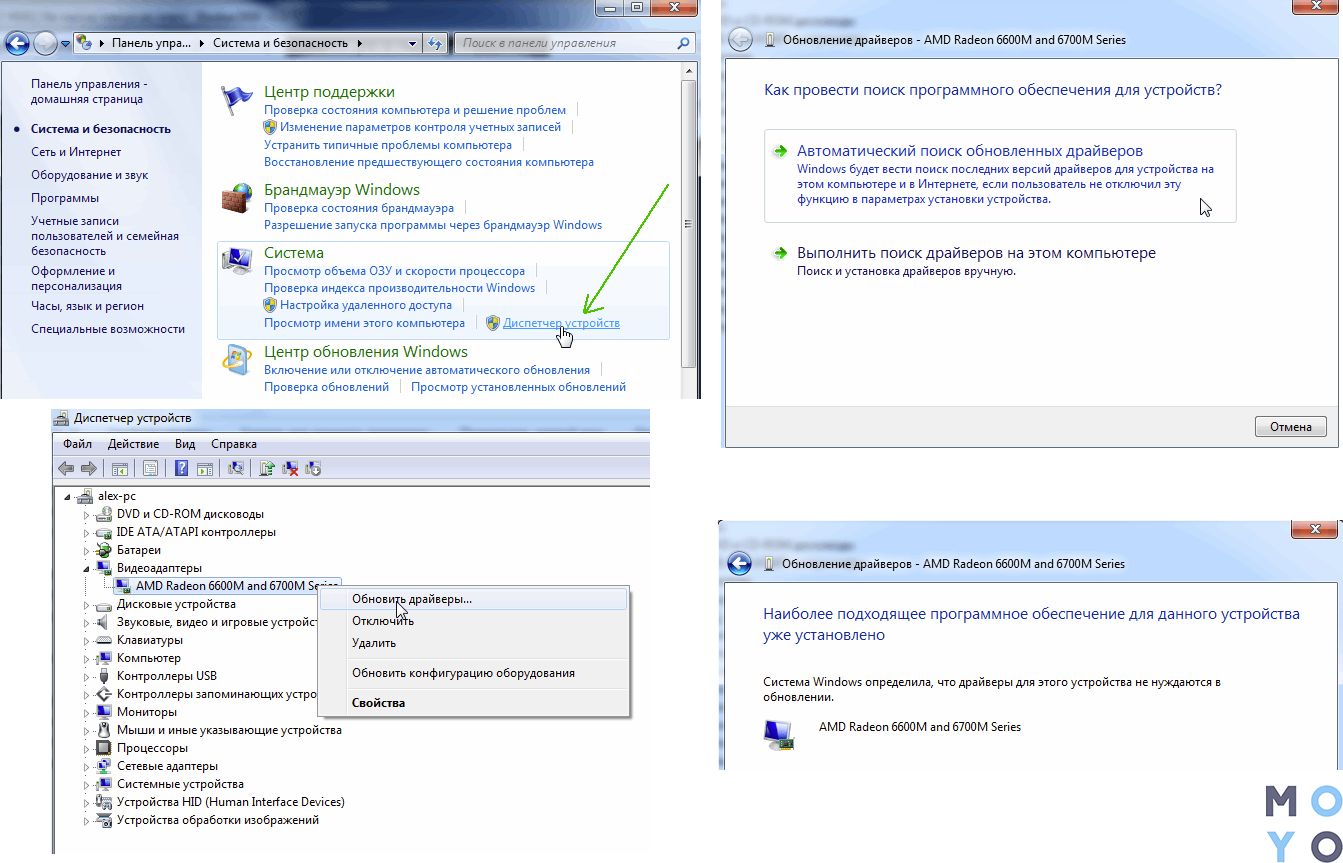Expand the Сетевые адаптеры node
This screenshot has width=1343, height=863.
coord(86,766)
